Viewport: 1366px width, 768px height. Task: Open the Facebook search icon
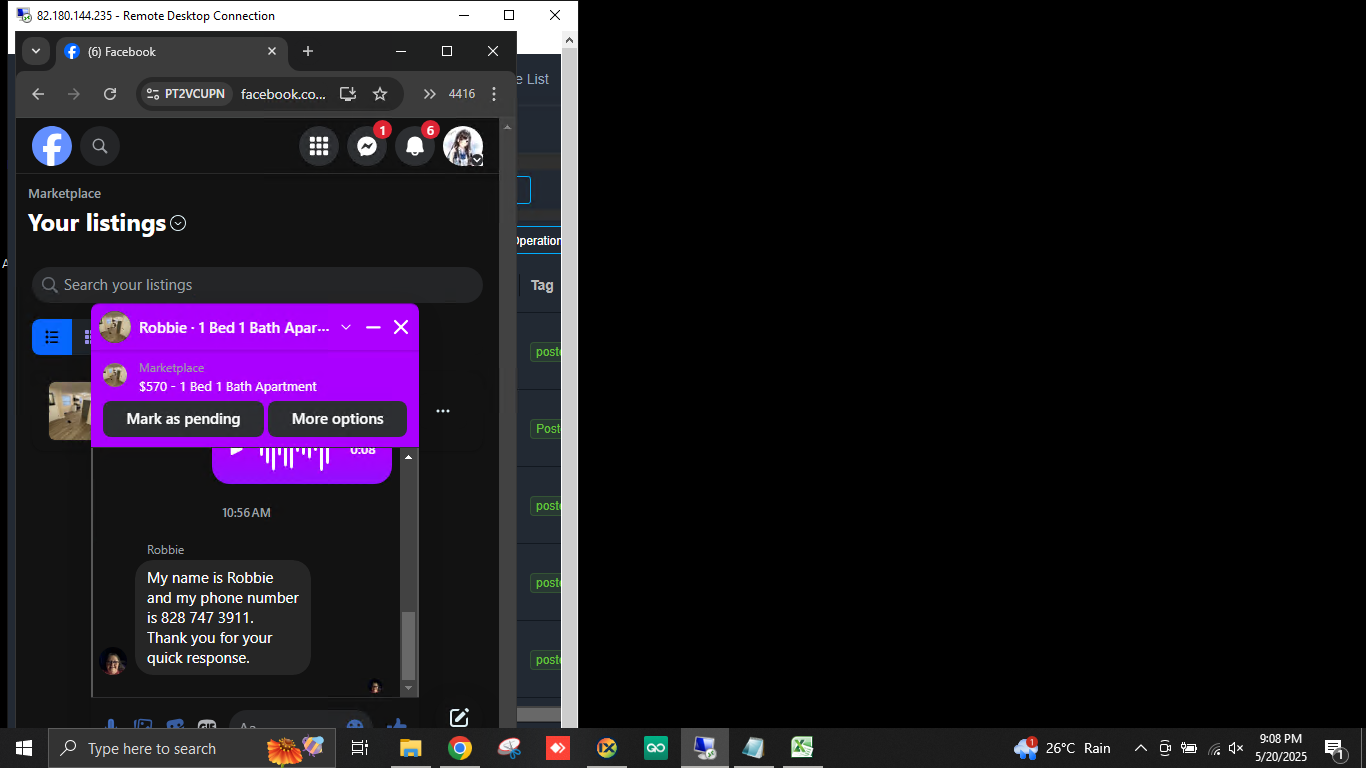100,147
